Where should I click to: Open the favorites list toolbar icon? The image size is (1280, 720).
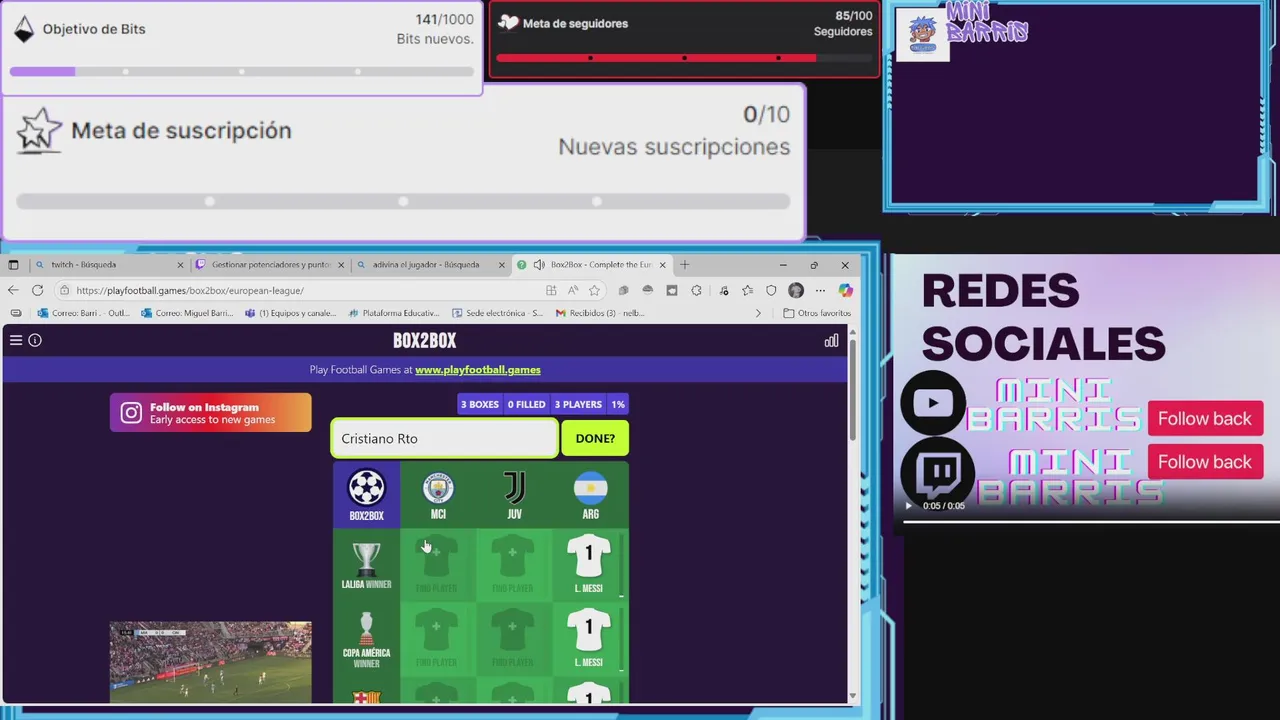tap(747, 290)
